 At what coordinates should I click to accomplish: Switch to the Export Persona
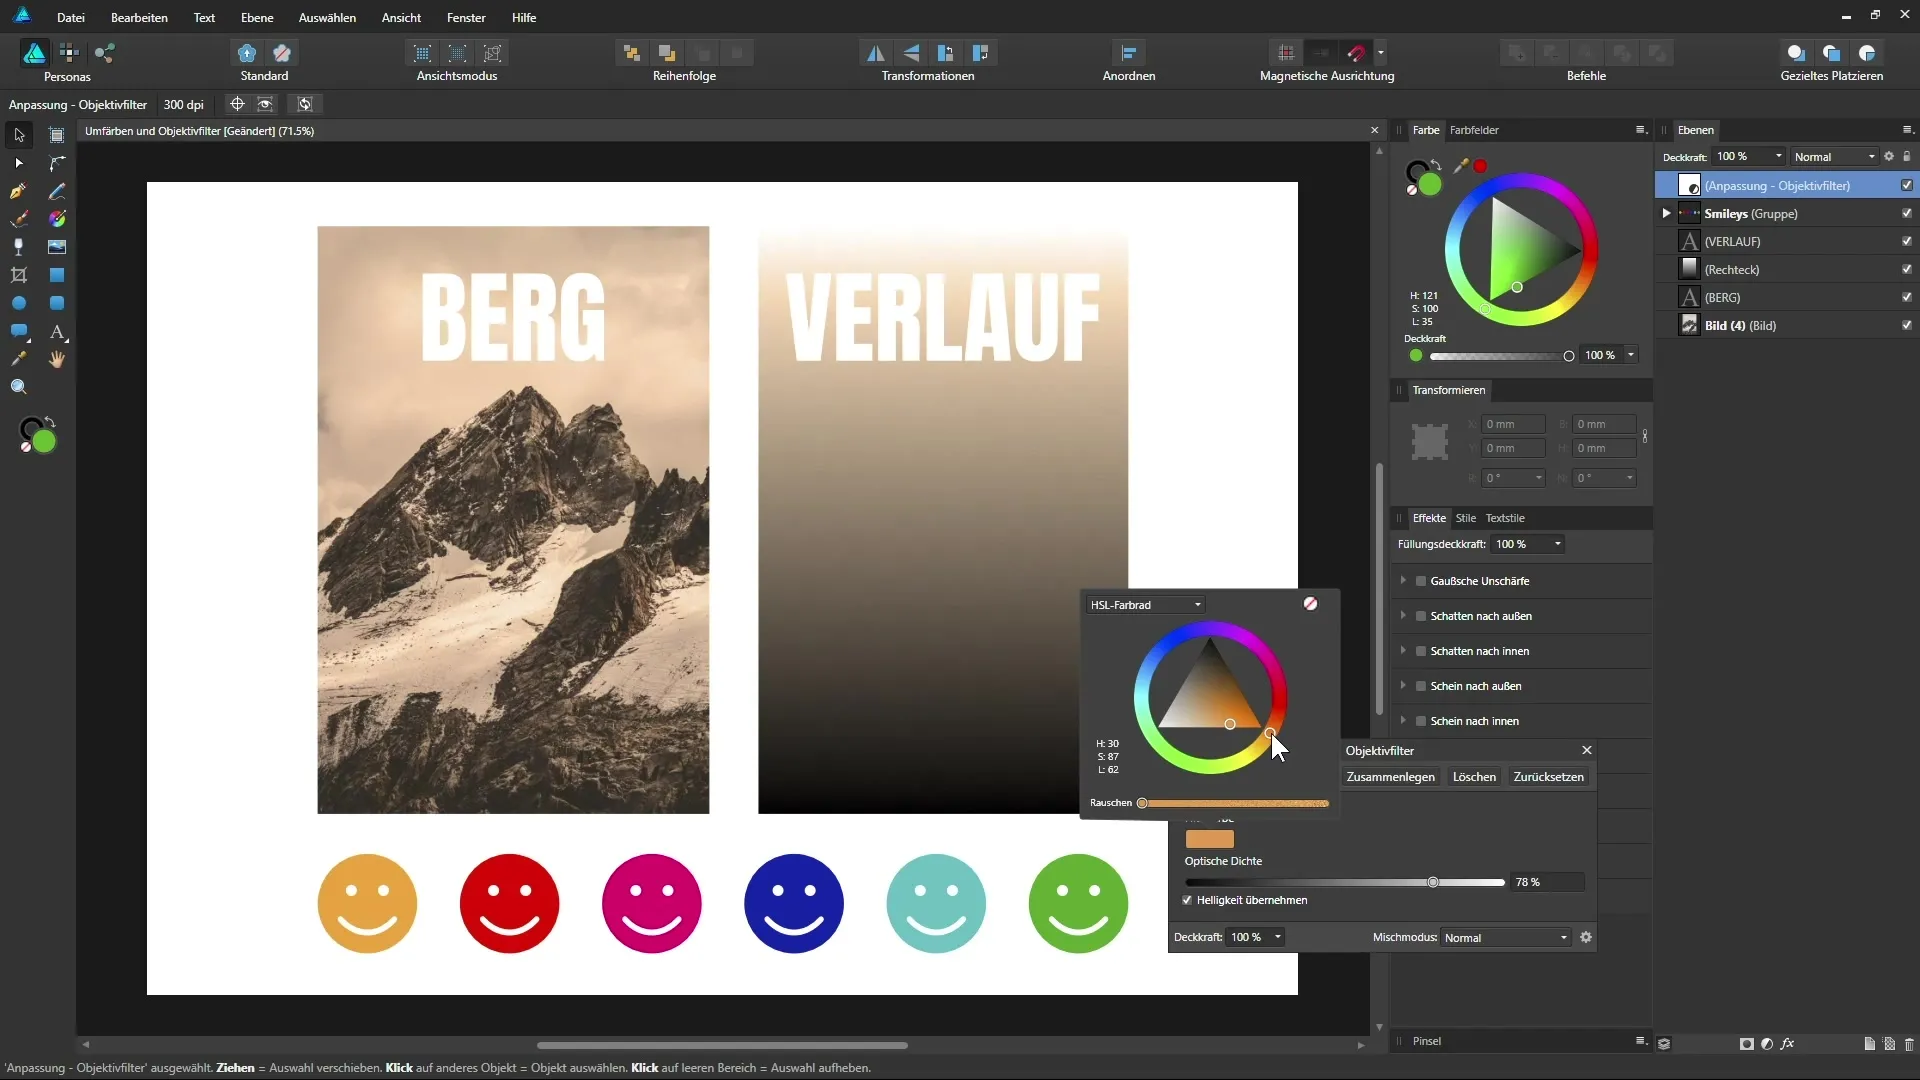pos(104,52)
